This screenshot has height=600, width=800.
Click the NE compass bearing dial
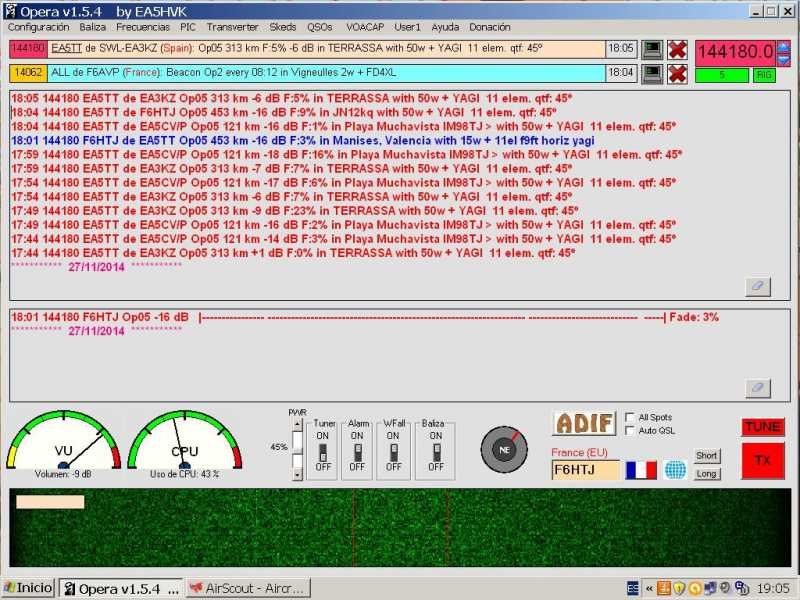pyautogui.click(x=504, y=449)
